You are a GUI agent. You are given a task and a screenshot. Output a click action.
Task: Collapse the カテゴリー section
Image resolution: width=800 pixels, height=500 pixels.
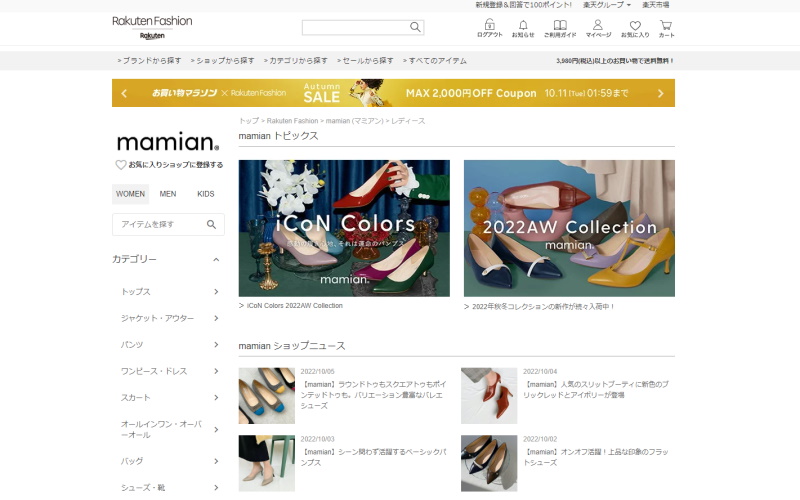216,260
